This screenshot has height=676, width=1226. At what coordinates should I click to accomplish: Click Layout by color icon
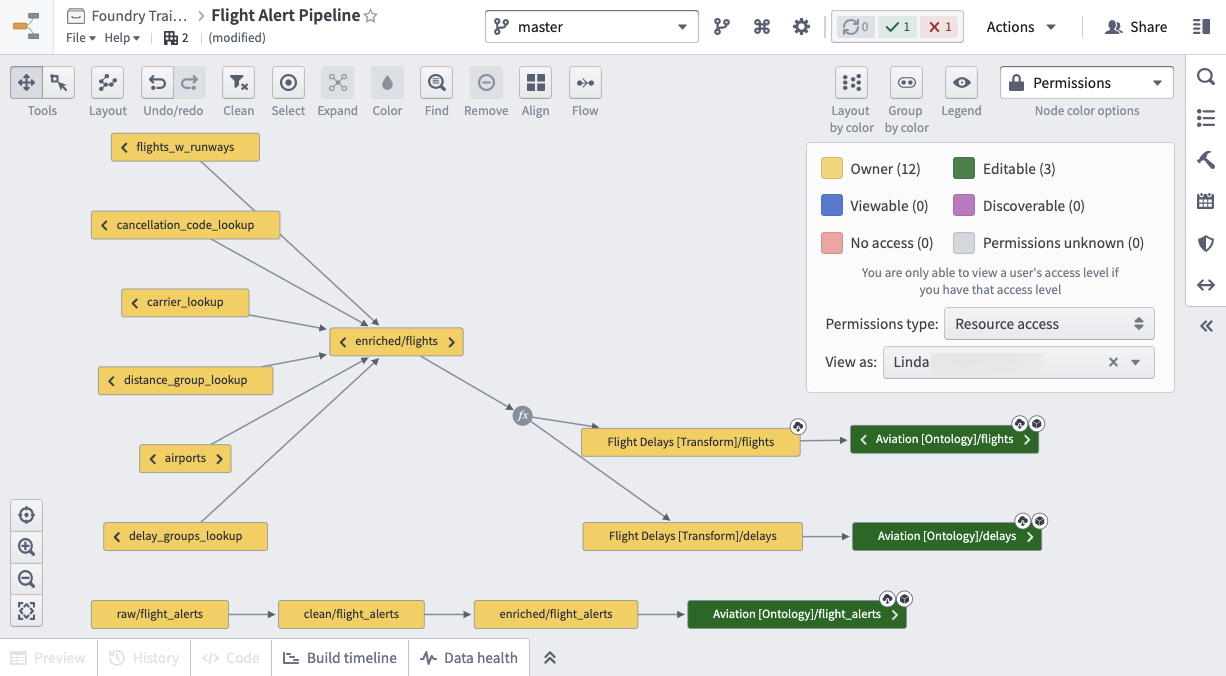851,83
